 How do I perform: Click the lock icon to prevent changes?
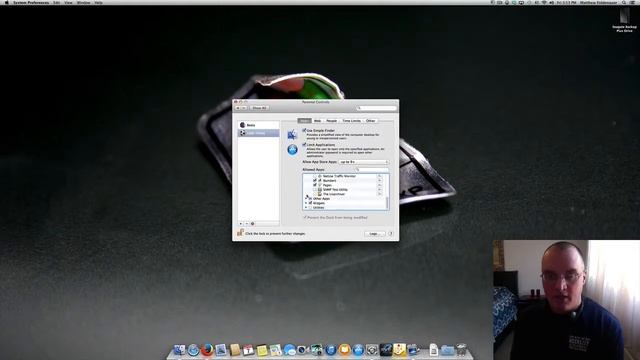pyautogui.click(x=240, y=233)
